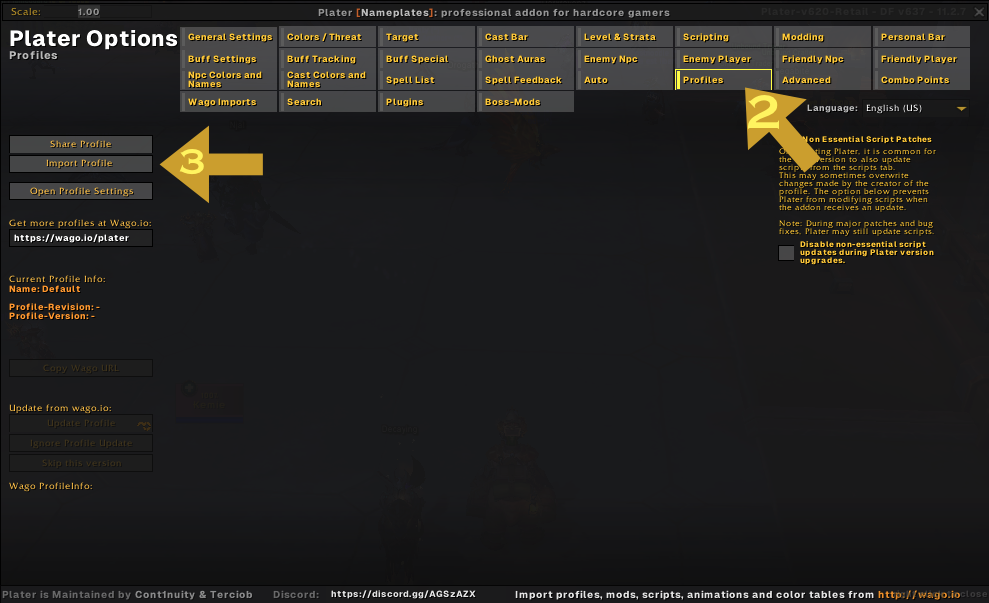
Task: Select the Personal Bar tab
Action: (922, 37)
